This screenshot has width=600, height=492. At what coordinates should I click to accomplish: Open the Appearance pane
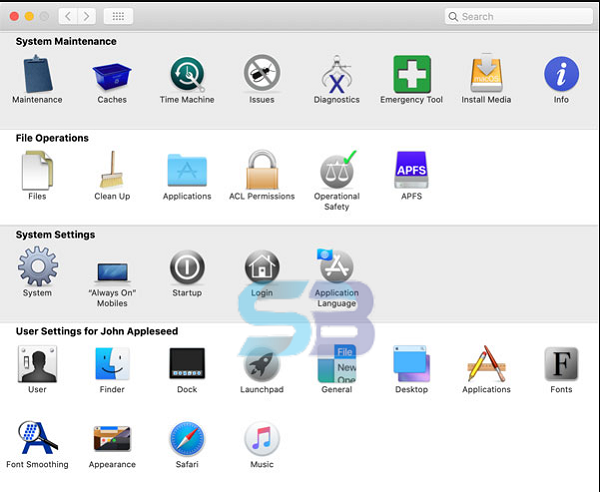tap(112, 438)
